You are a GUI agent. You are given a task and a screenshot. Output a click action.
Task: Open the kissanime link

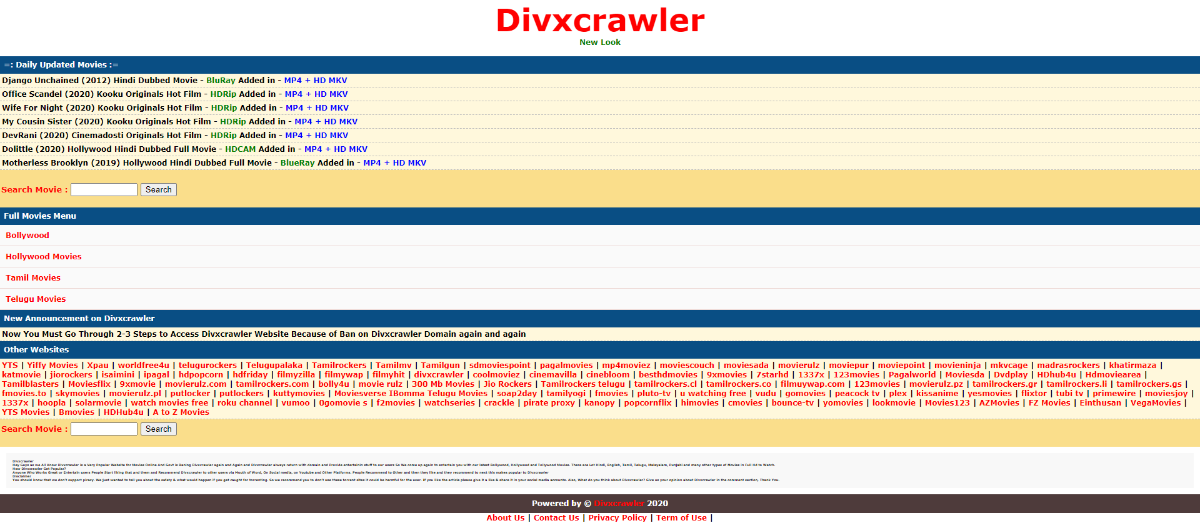click(937, 393)
